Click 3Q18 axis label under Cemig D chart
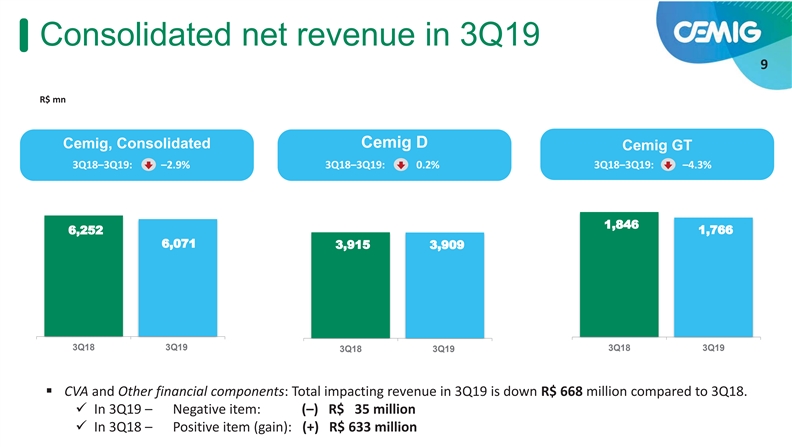The height and width of the screenshot is (447, 792). pos(350,349)
